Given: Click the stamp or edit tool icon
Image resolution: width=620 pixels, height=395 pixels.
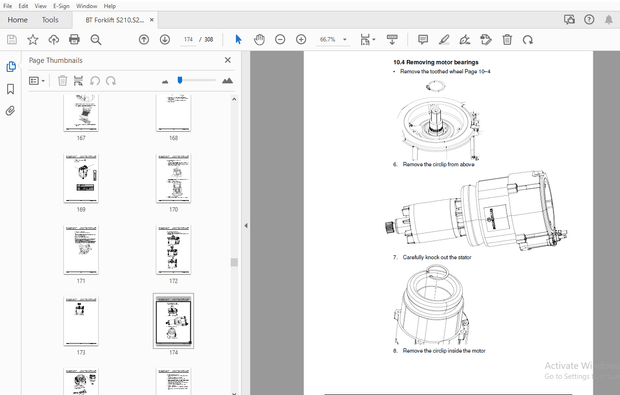Looking at the screenshot, I should click(x=486, y=40).
